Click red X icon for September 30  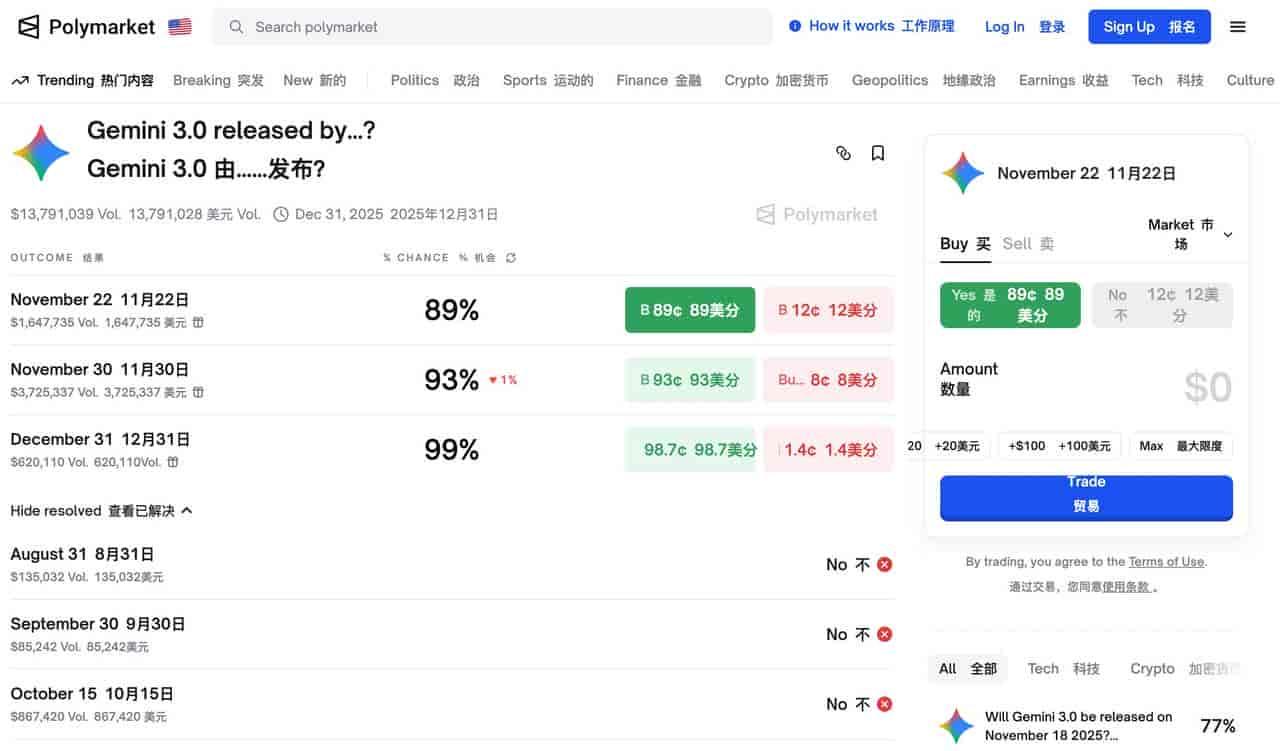coord(884,634)
